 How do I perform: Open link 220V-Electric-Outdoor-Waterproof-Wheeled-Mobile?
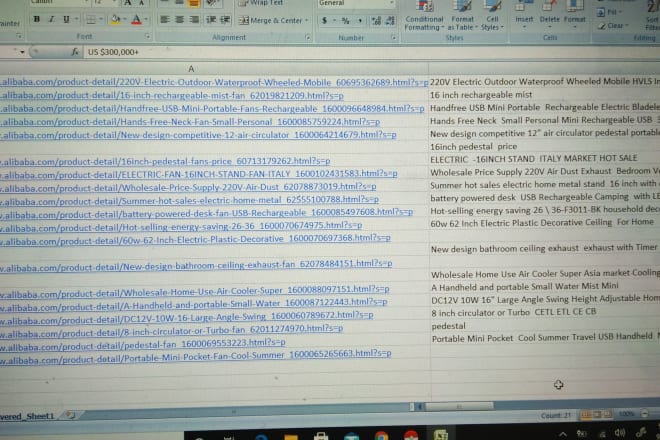point(214,82)
